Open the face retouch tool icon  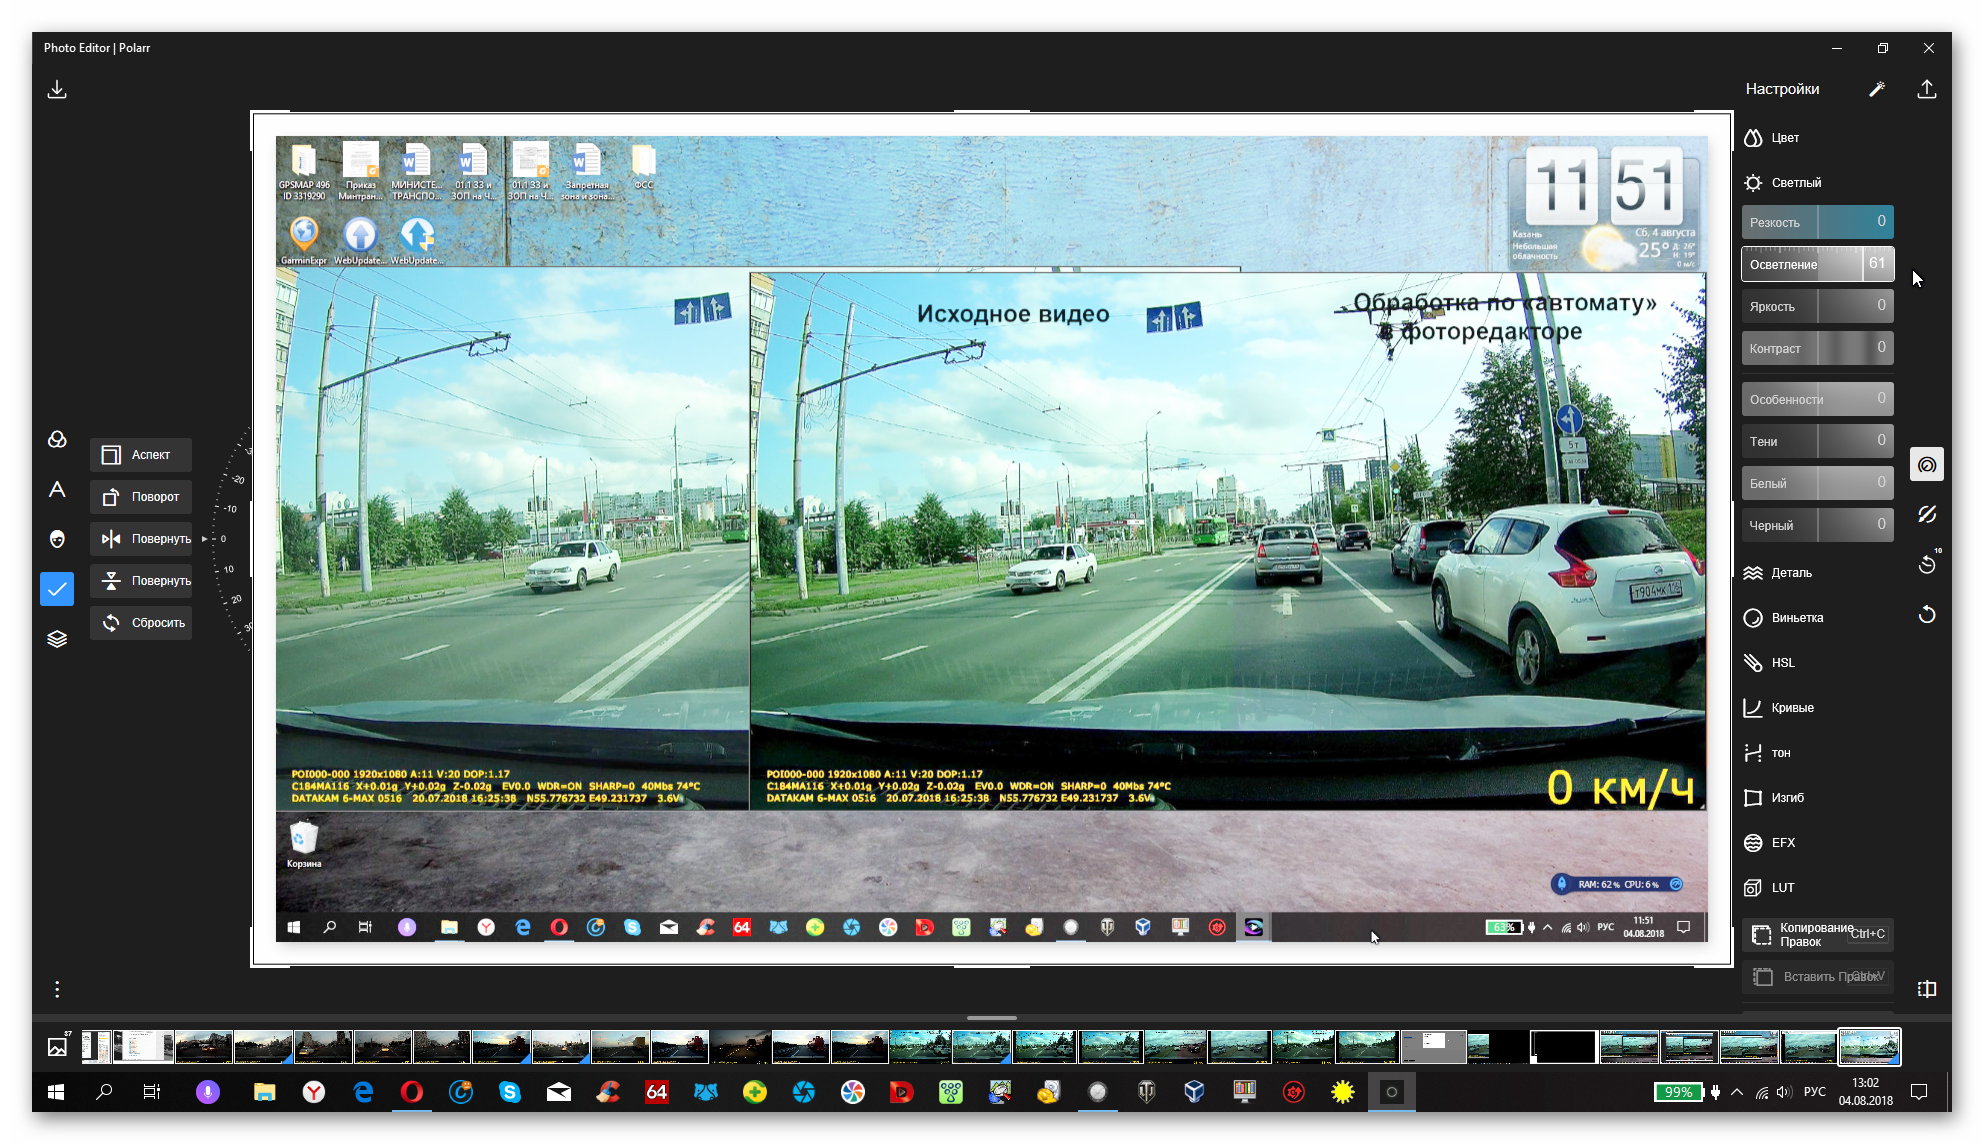[x=57, y=539]
